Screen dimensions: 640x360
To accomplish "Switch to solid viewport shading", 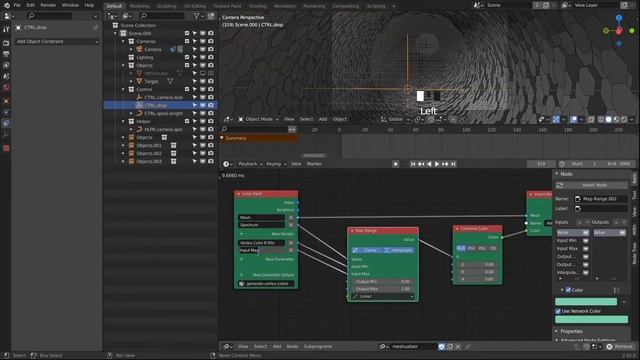I will [609, 120].
